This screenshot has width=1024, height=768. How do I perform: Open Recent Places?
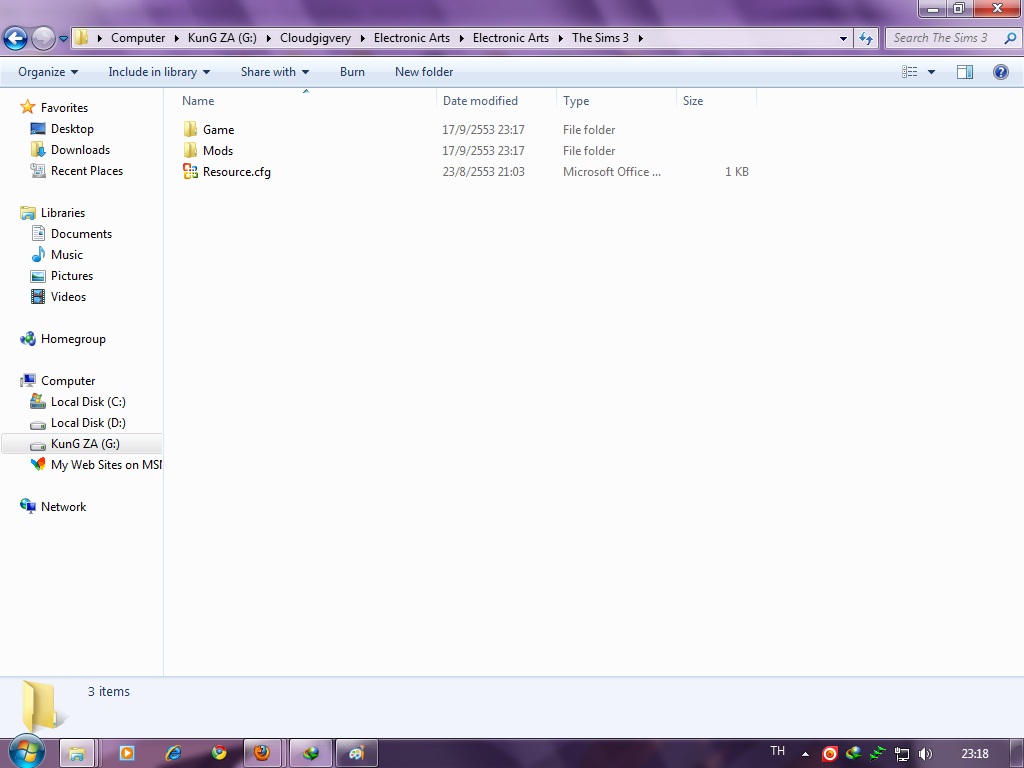click(x=87, y=170)
